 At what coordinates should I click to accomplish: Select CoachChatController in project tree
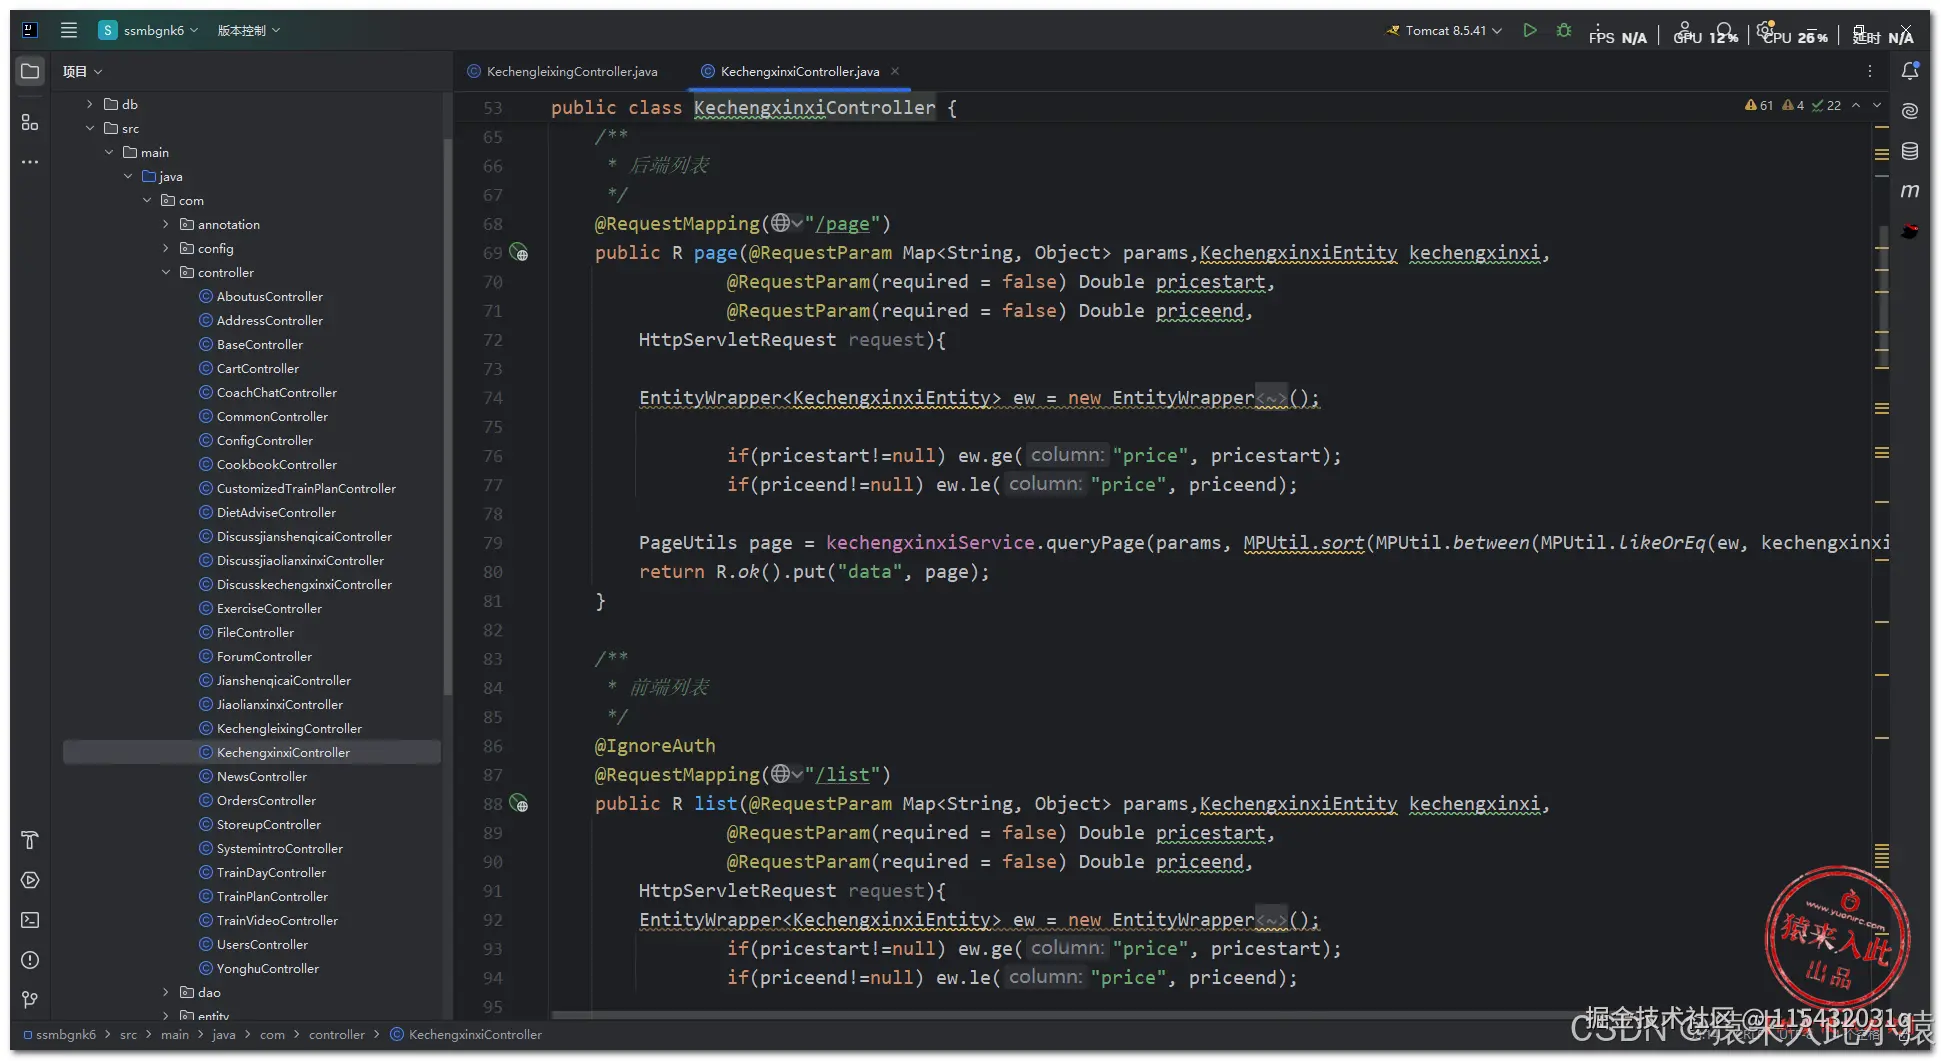pos(277,392)
